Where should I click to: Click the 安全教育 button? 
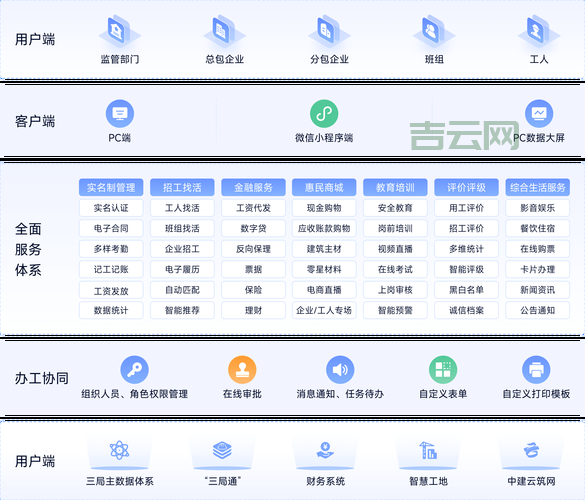point(395,208)
